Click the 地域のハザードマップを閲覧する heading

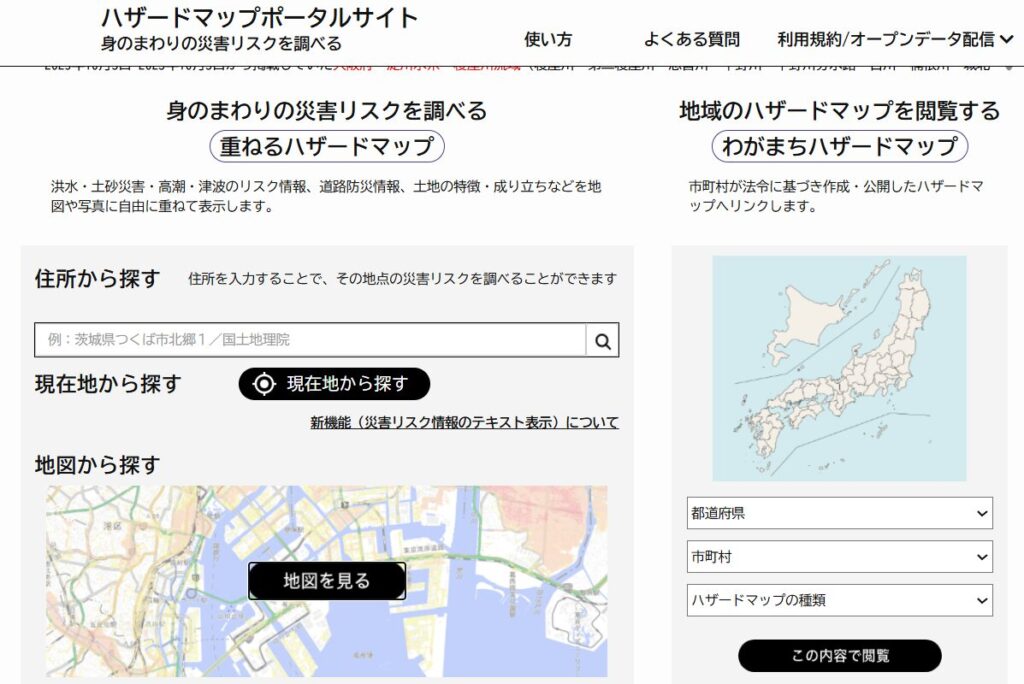pos(839,110)
